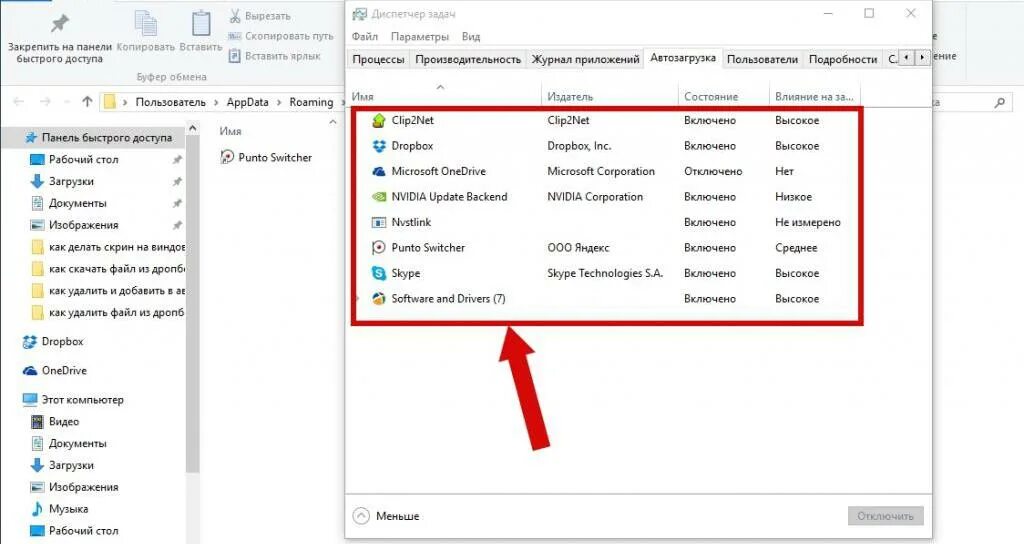
Task: Click the Dropbox icon in Explorer sidebar
Action: 29,342
